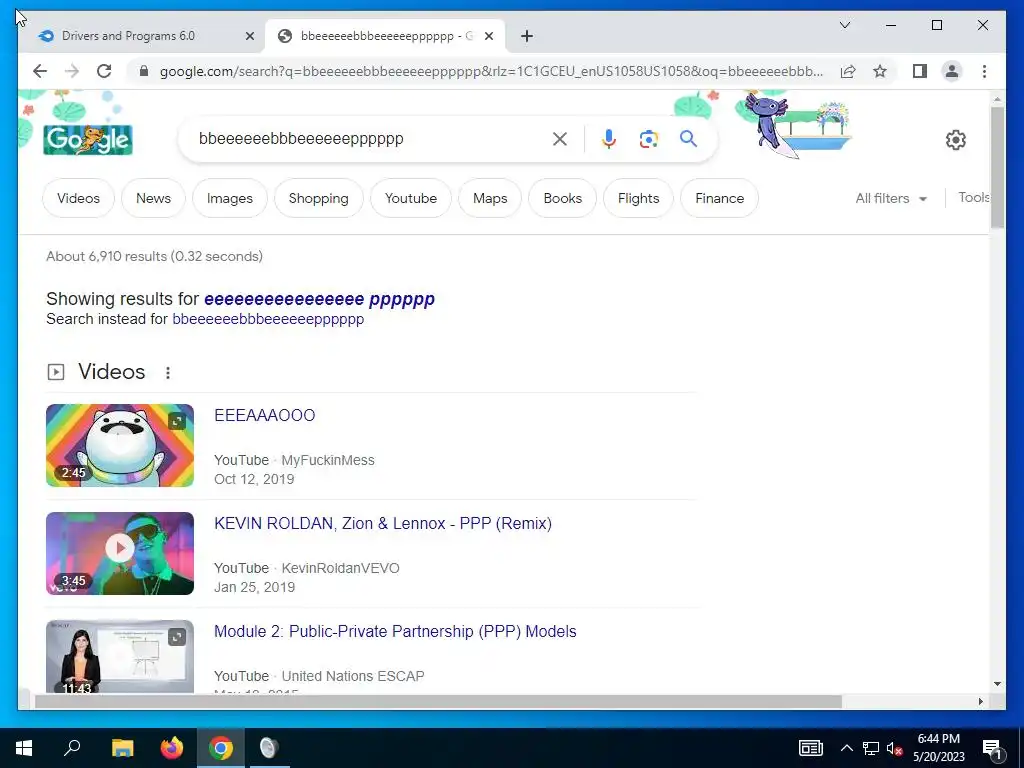
Task: Close the bbeeeeeebbbeeeeeepppppp search tab
Action: [489, 36]
